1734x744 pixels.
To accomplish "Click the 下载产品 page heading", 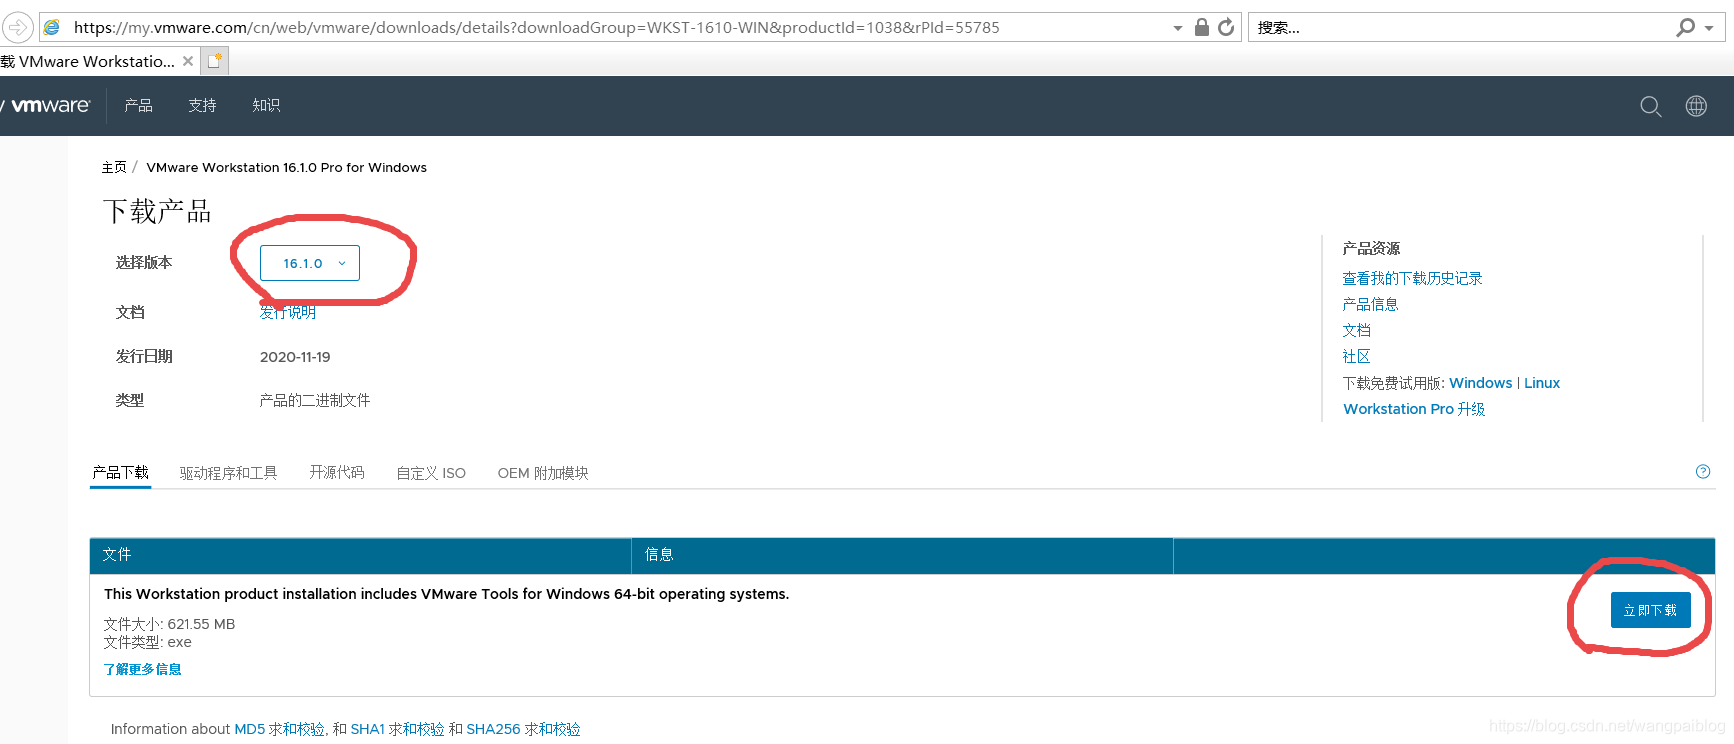I will [157, 211].
